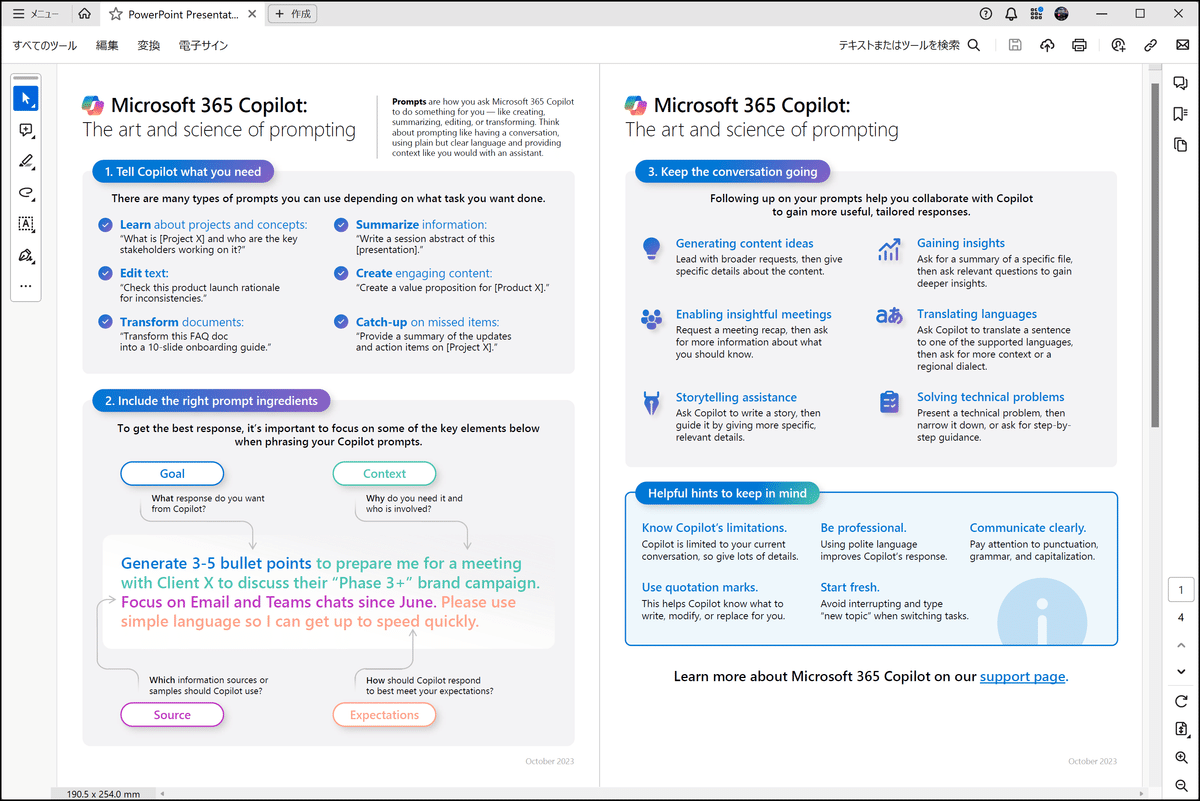Viewport: 1200px width, 801px height.
Task: Click the Expectations pill label
Action: click(x=384, y=715)
